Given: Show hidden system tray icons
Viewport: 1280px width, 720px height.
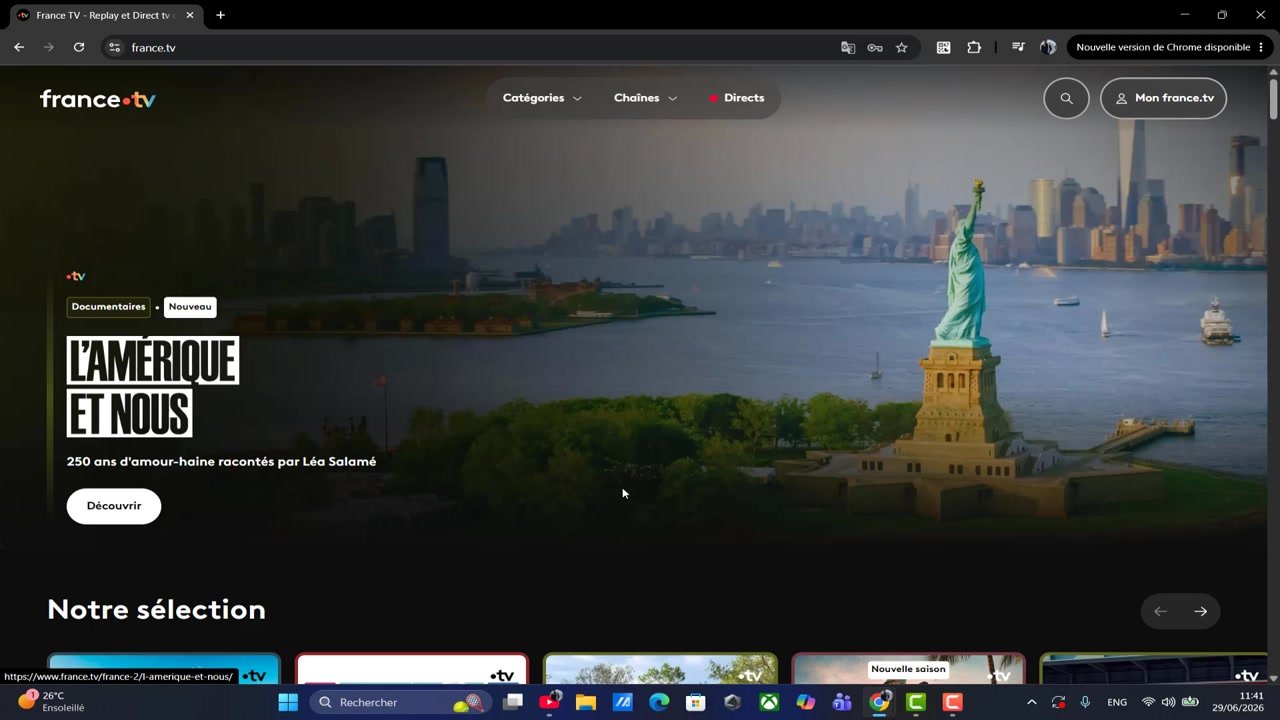Looking at the screenshot, I should point(1032,702).
